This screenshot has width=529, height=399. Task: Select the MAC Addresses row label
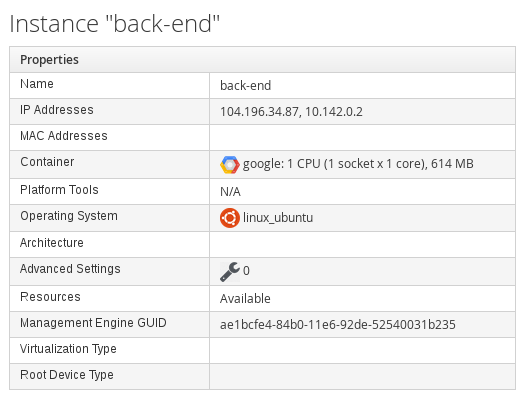click(x=63, y=136)
